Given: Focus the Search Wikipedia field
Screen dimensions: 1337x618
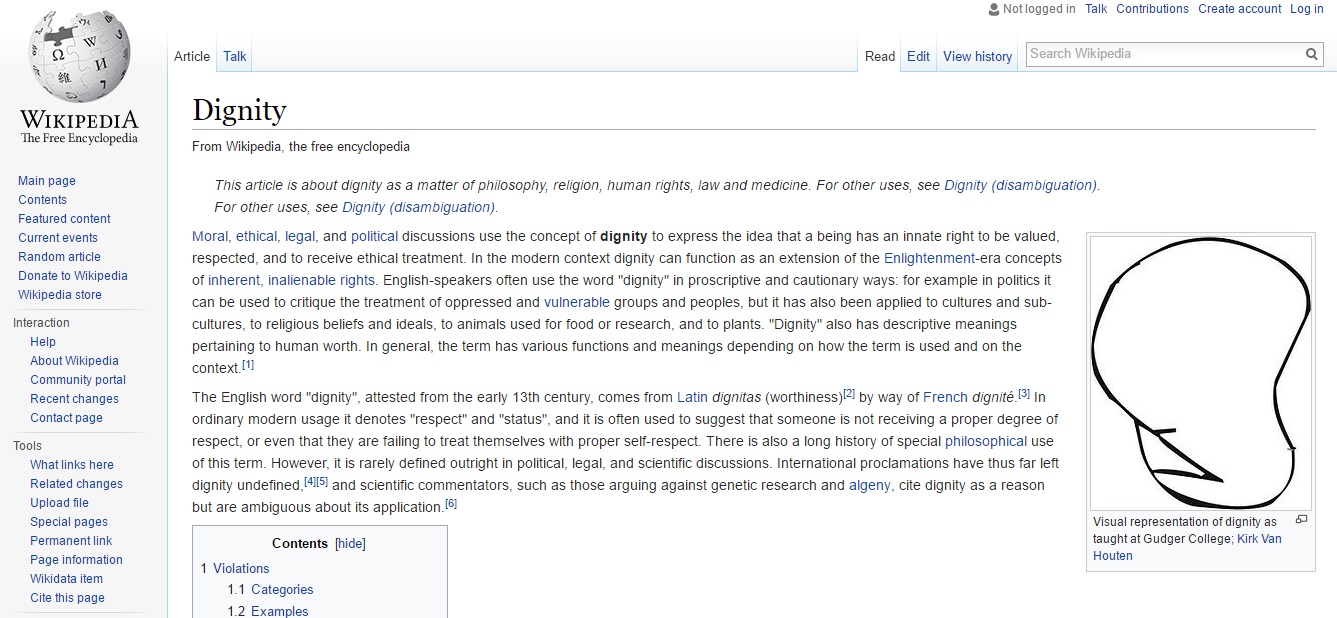Looking at the screenshot, I should pos(1165,54).
